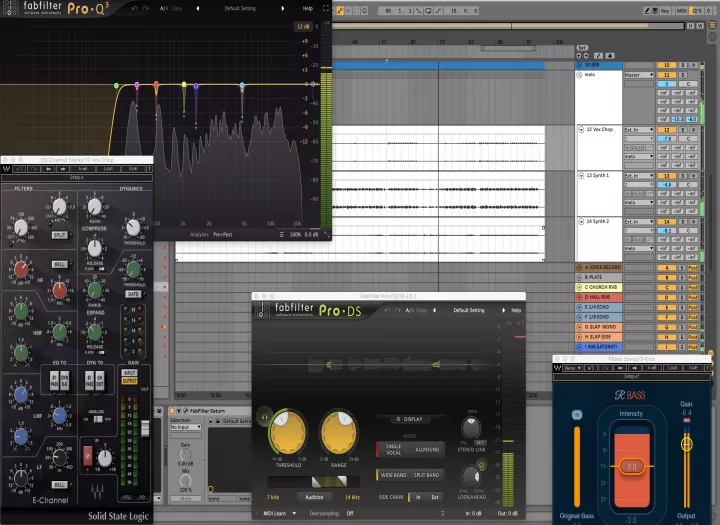The width and height of the screenshot is (720, 525).
Task: Click SSL E-Channel output fader
Action: 145,428
